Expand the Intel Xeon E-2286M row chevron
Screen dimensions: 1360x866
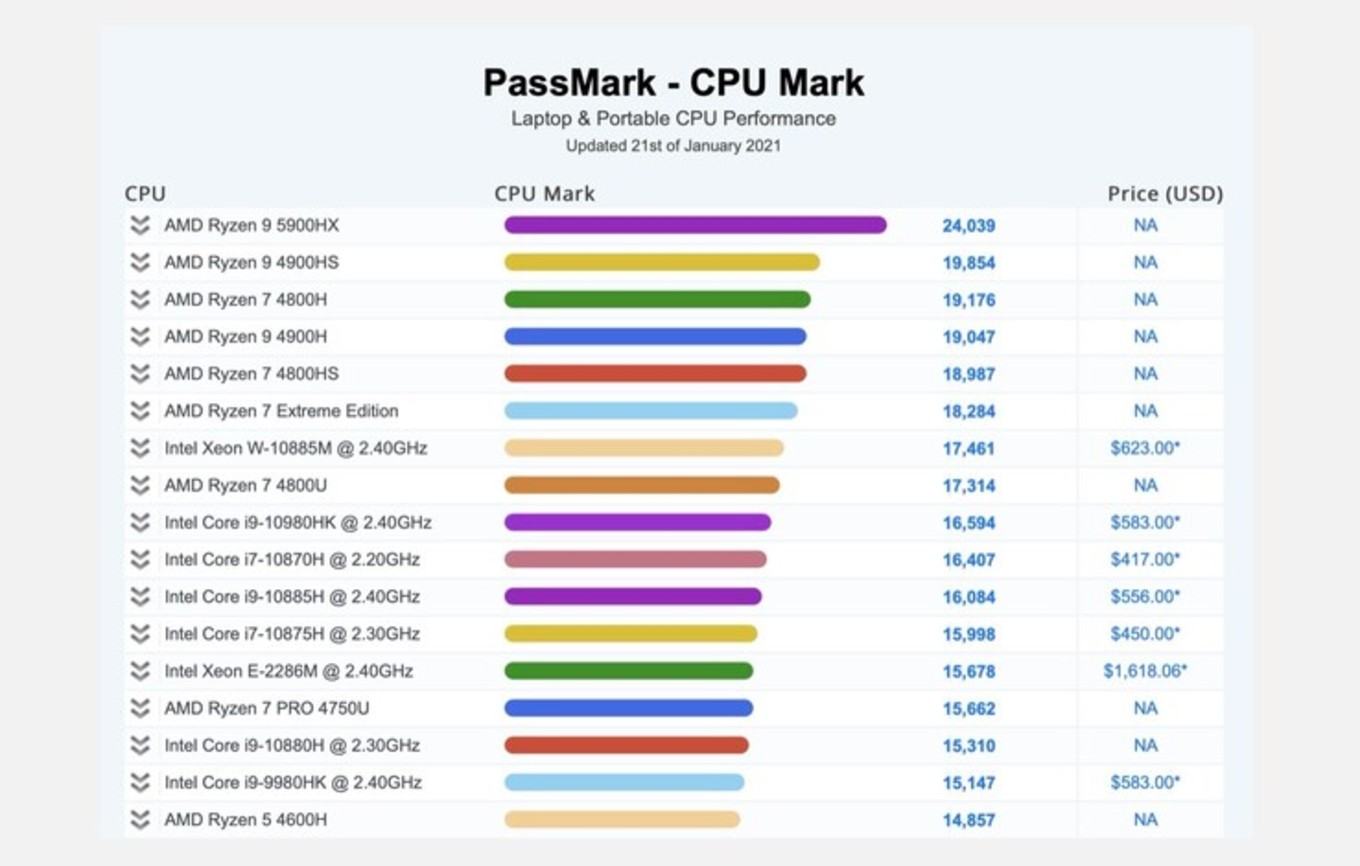coord(140,671)
